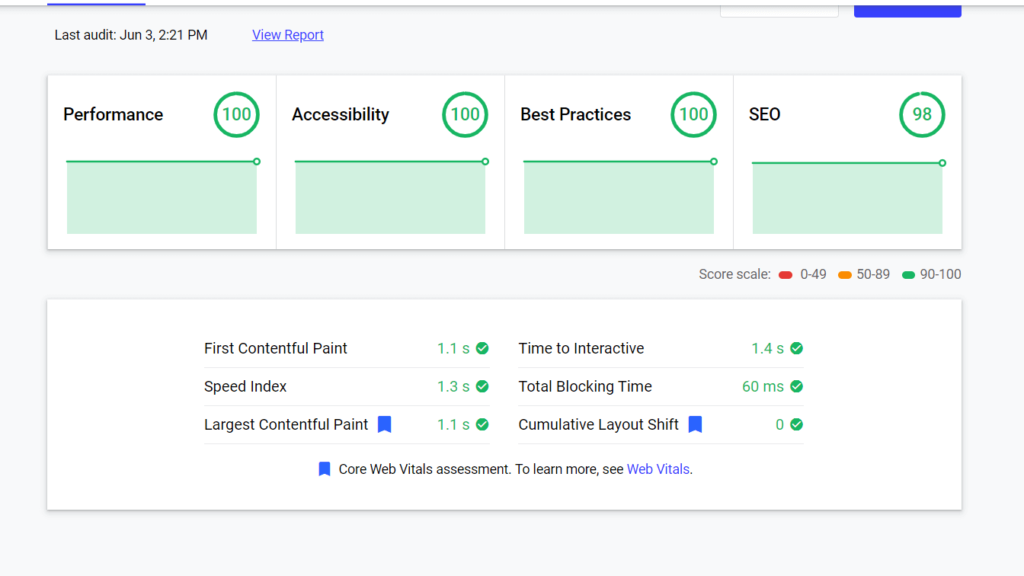This screenshot has width=1024, height=576.
Task: Click the SEO history chart endpoint
Action: point(942,163)
